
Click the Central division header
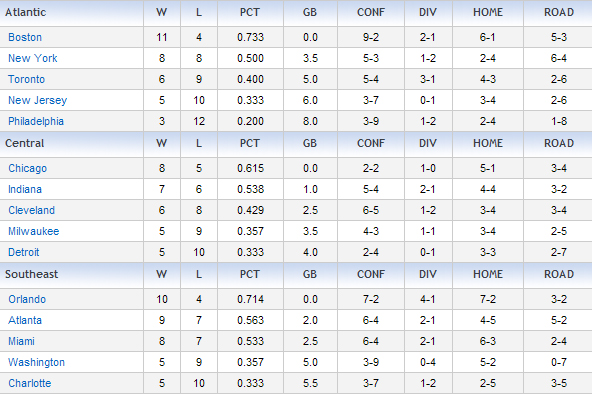coord(25,143)
